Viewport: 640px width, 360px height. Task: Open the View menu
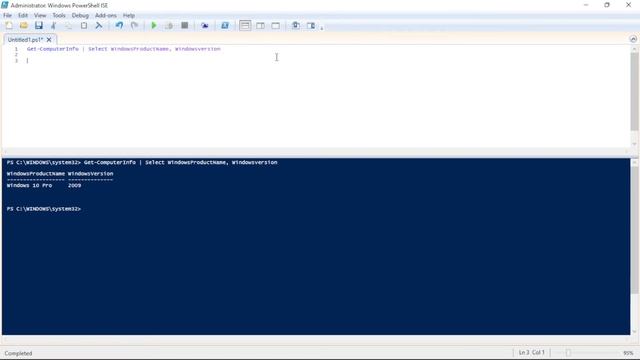(40, 15)
